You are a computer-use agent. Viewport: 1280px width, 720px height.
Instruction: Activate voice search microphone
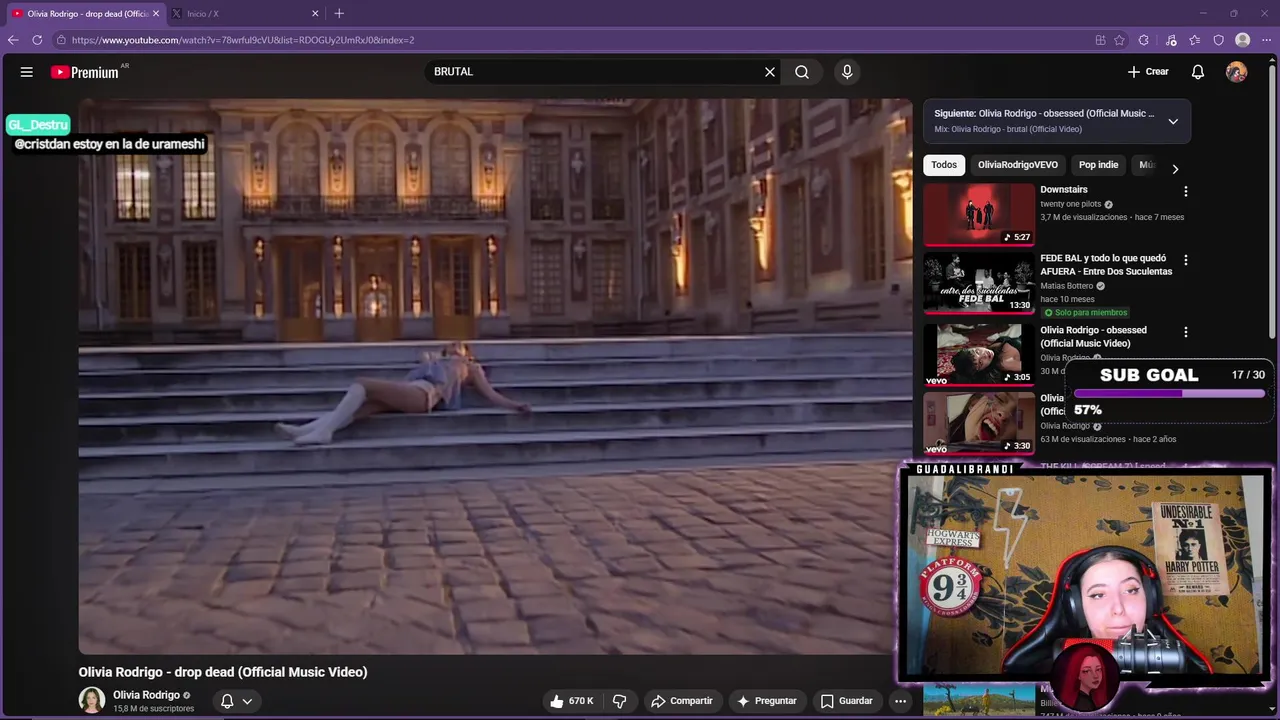tap(847, 72)
